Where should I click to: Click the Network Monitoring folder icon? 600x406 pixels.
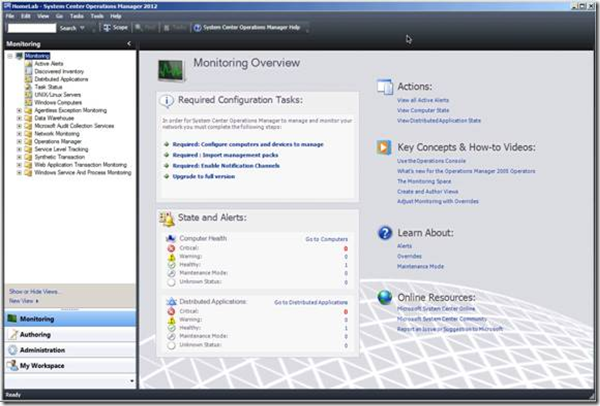28,134
